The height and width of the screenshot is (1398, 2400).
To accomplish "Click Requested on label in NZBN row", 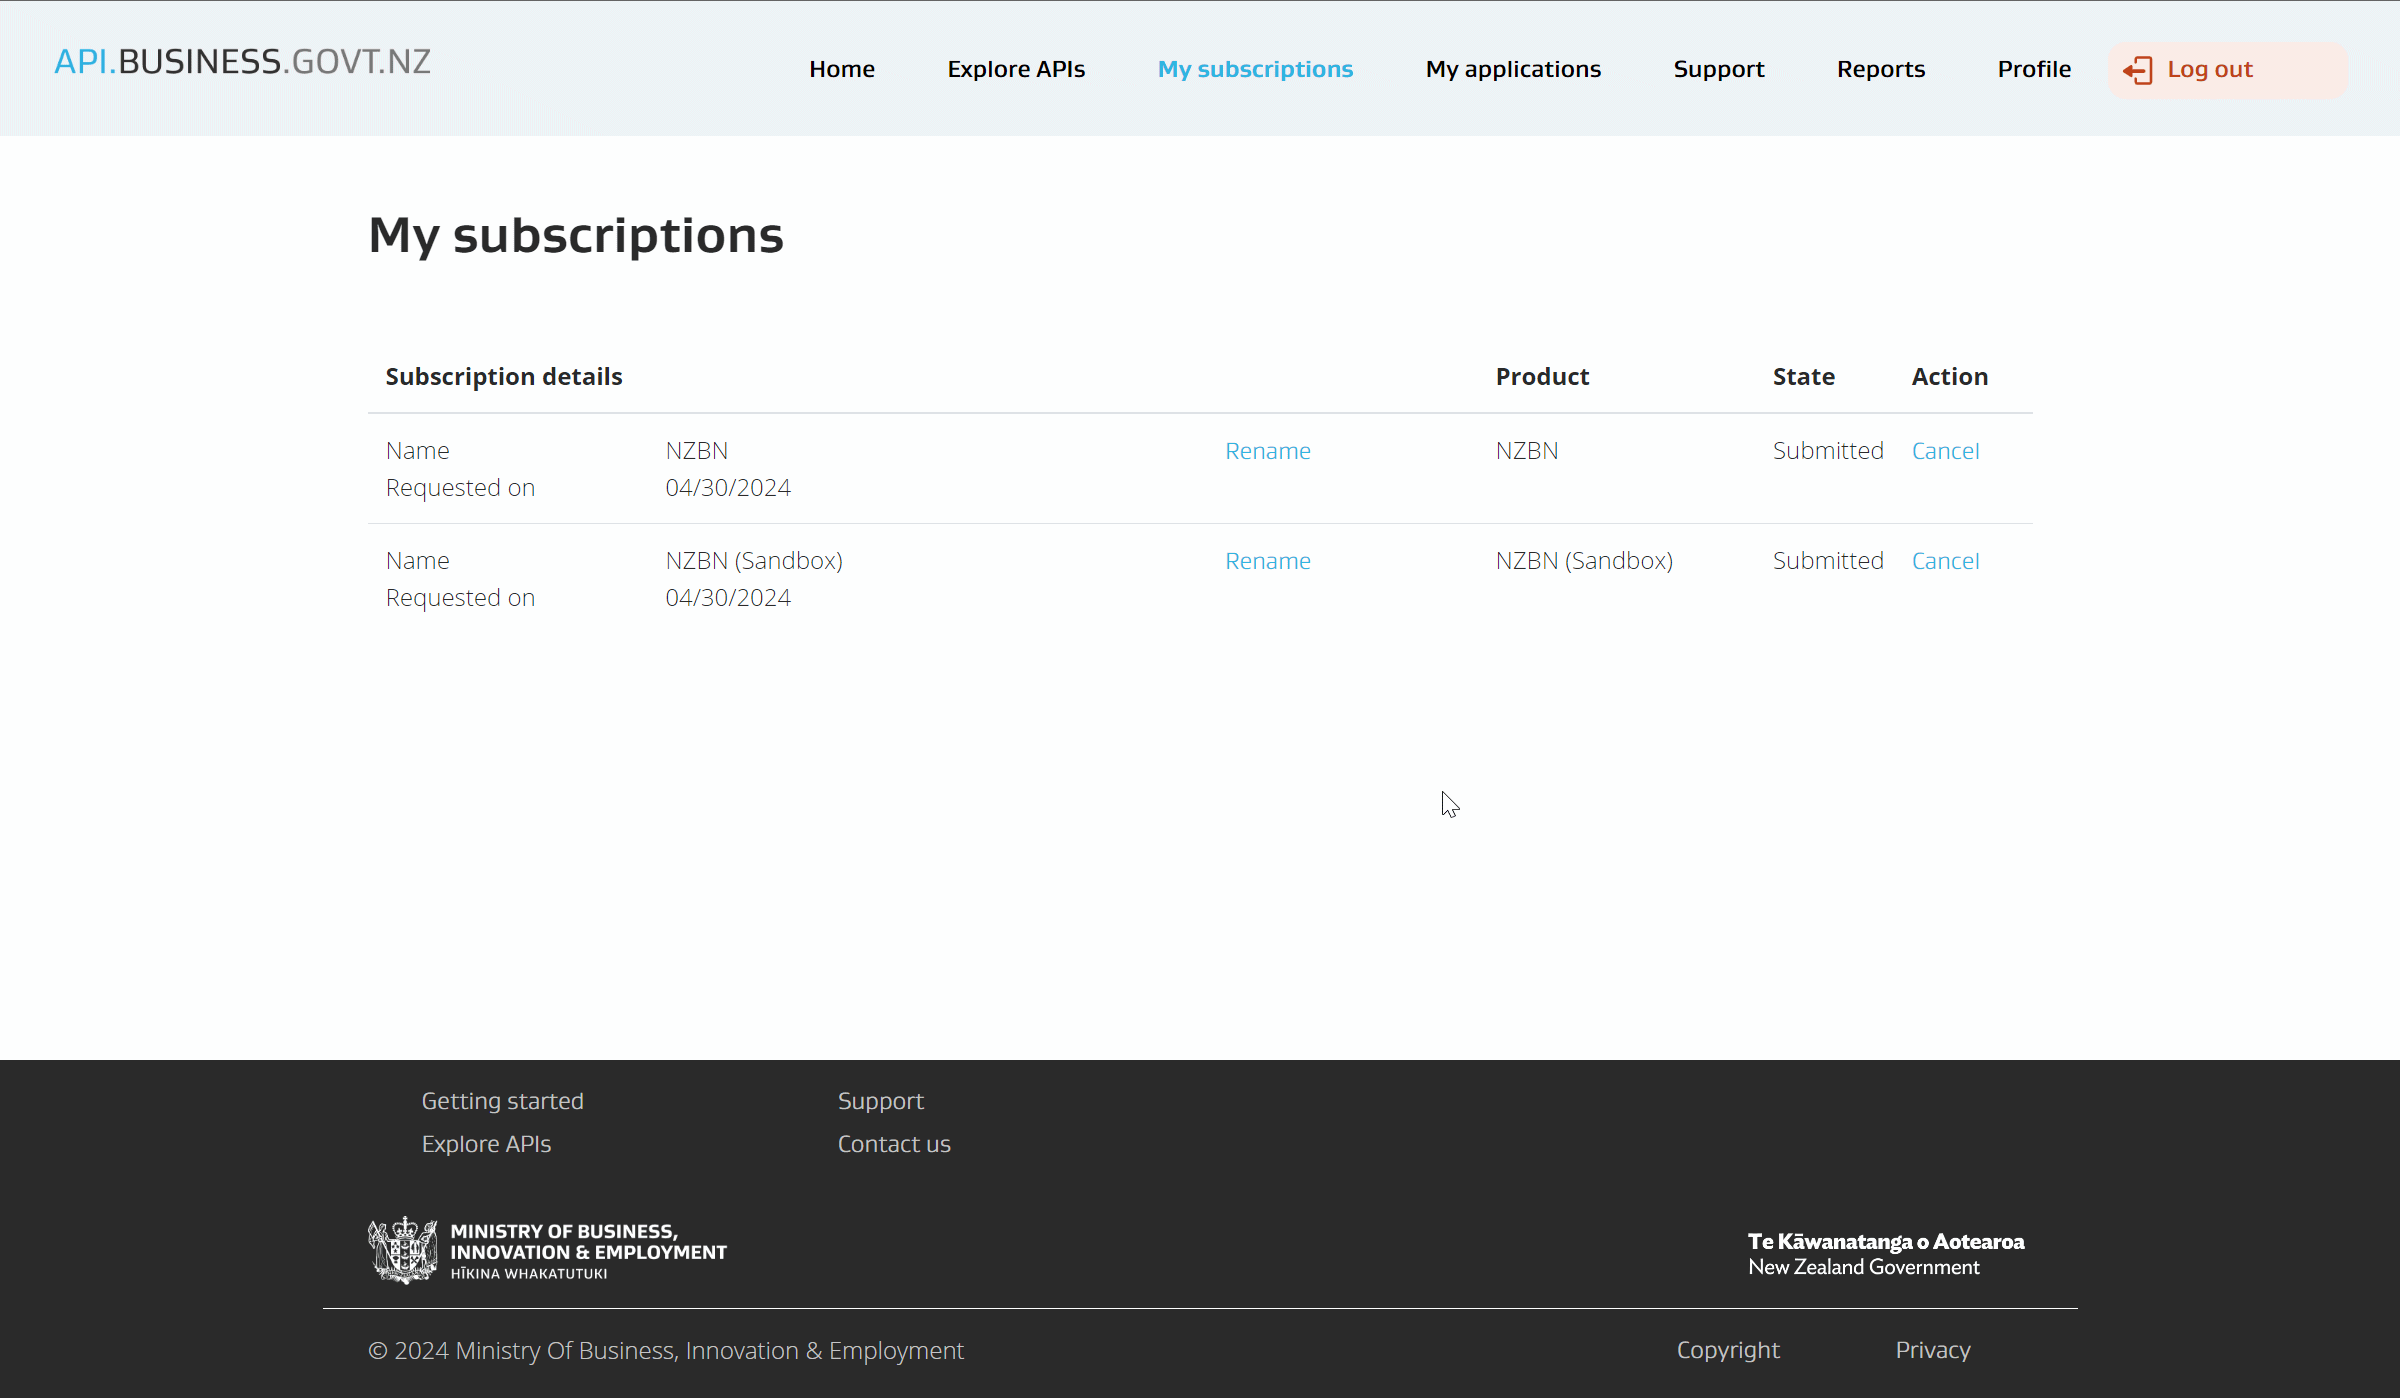I will [460, 488].
